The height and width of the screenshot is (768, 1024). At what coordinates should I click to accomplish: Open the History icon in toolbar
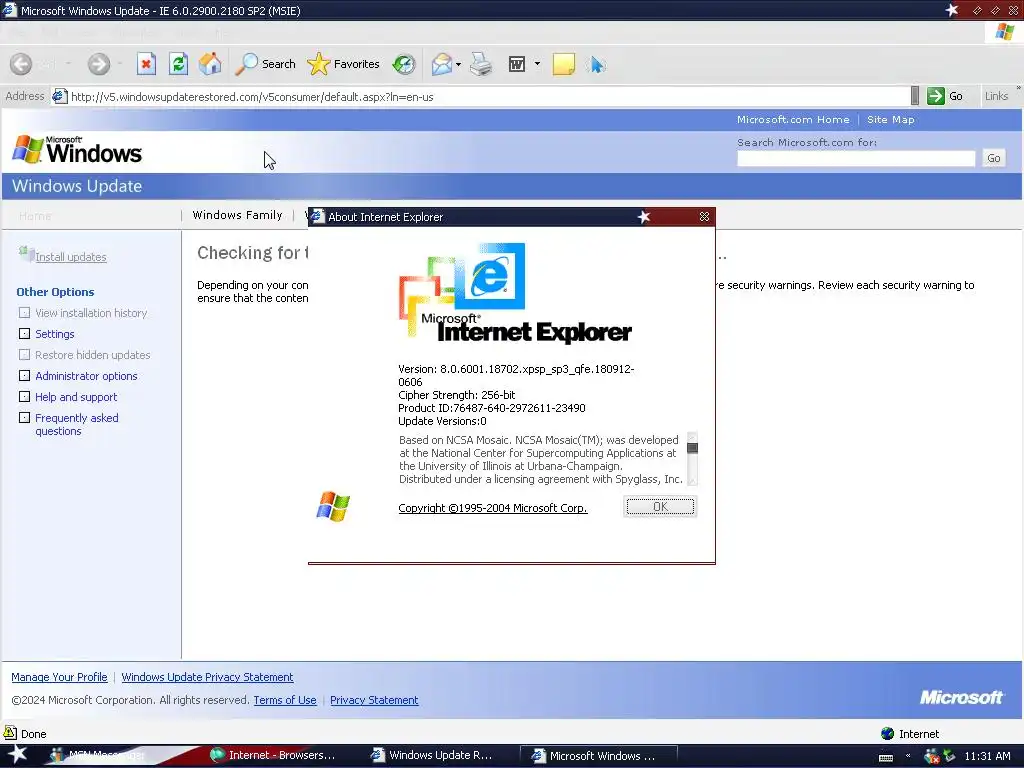point(404,64)
